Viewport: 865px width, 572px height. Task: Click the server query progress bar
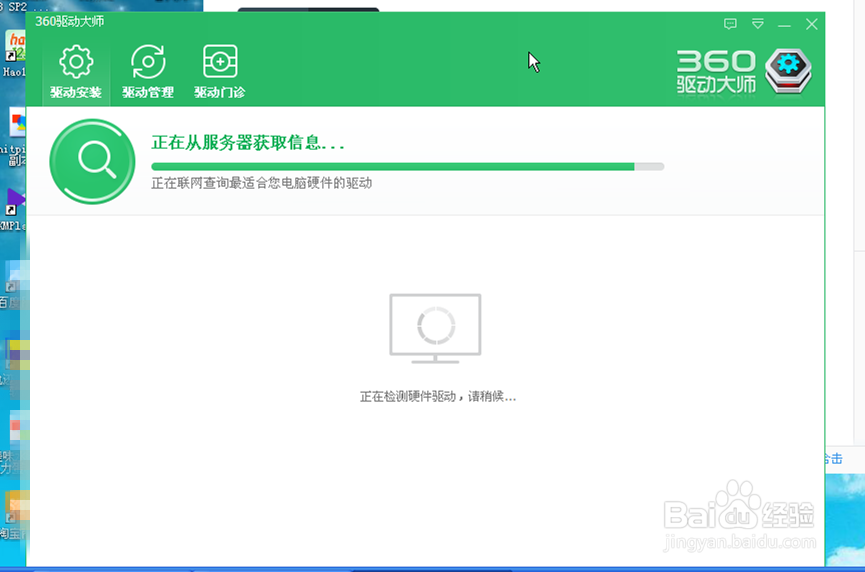click(408, 166)
